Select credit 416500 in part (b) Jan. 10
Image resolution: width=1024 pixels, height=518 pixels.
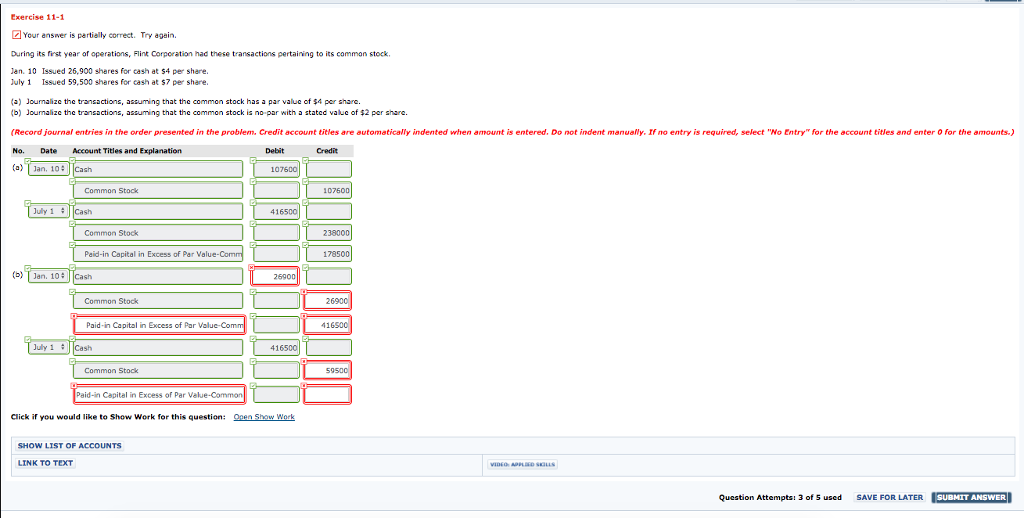pyautogui.click(x=328, y=325)
